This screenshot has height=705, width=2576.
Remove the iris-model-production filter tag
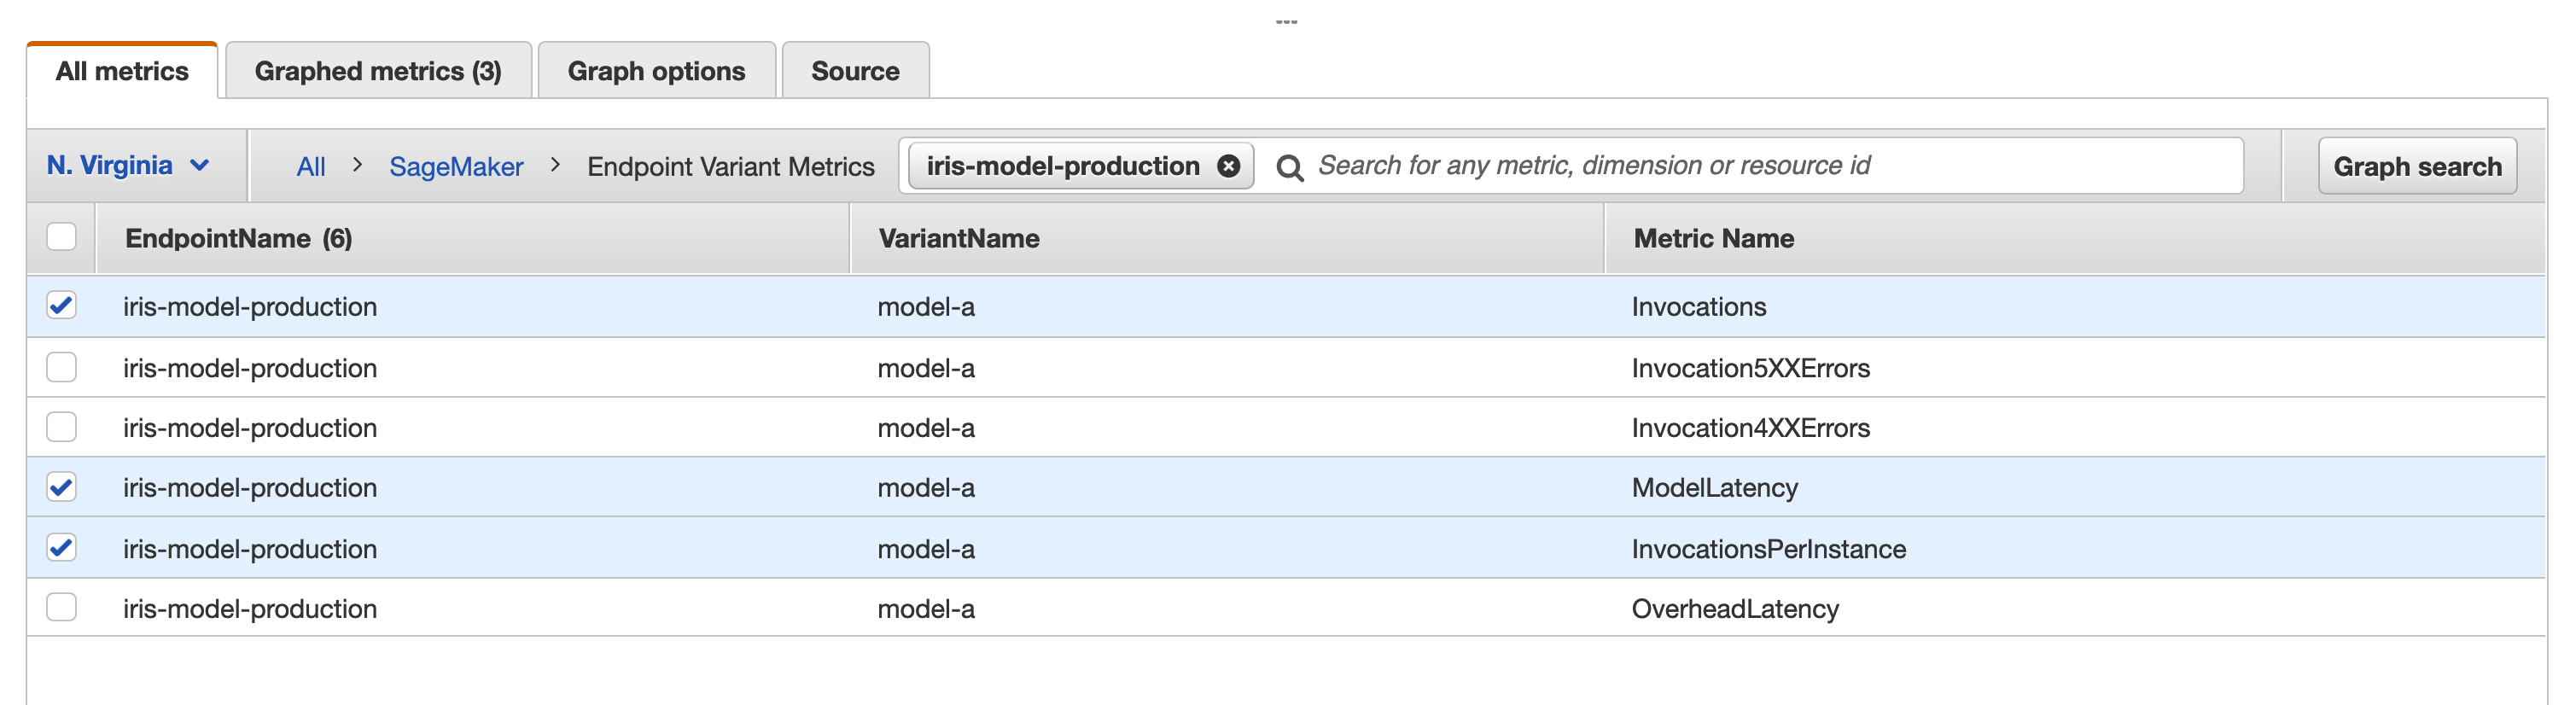pyautogui.click(x=1228, y=166)
